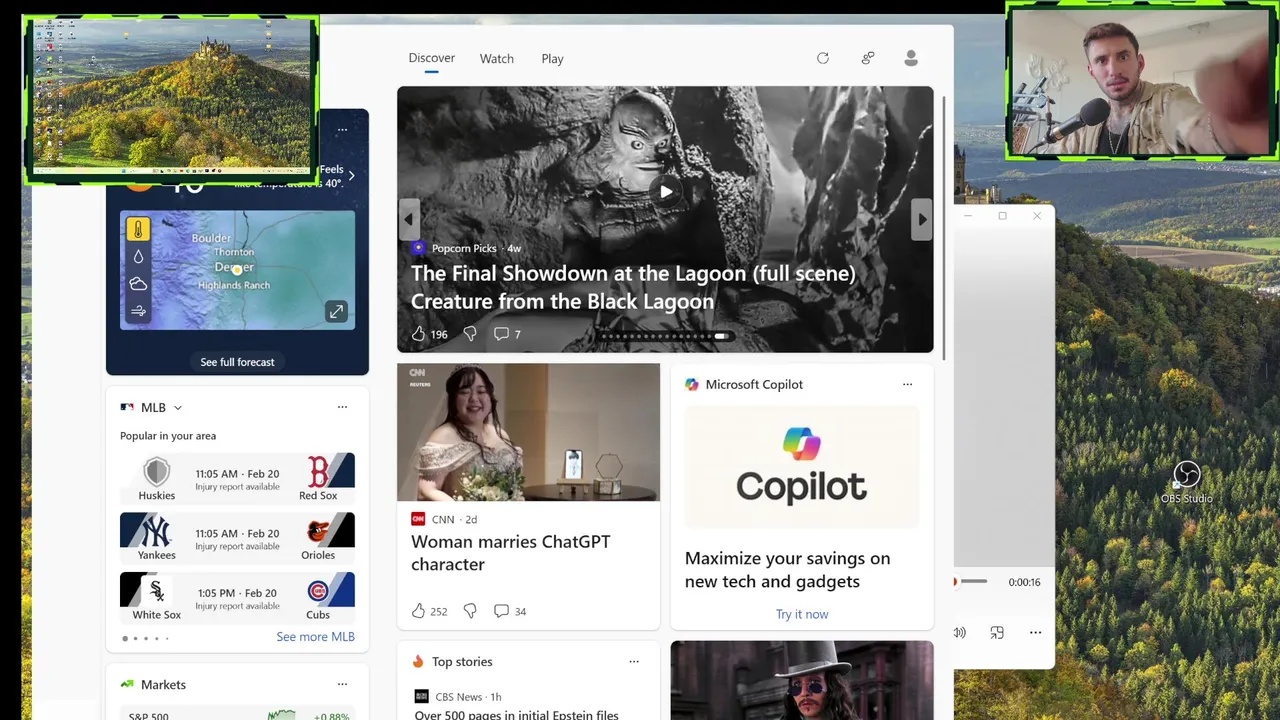
Task: Open the Play tab
Action: 552,59
